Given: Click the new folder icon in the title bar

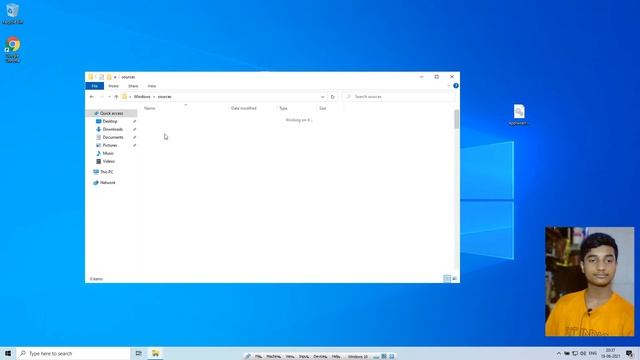Looking at the screenshot, I should pos(109,77).
